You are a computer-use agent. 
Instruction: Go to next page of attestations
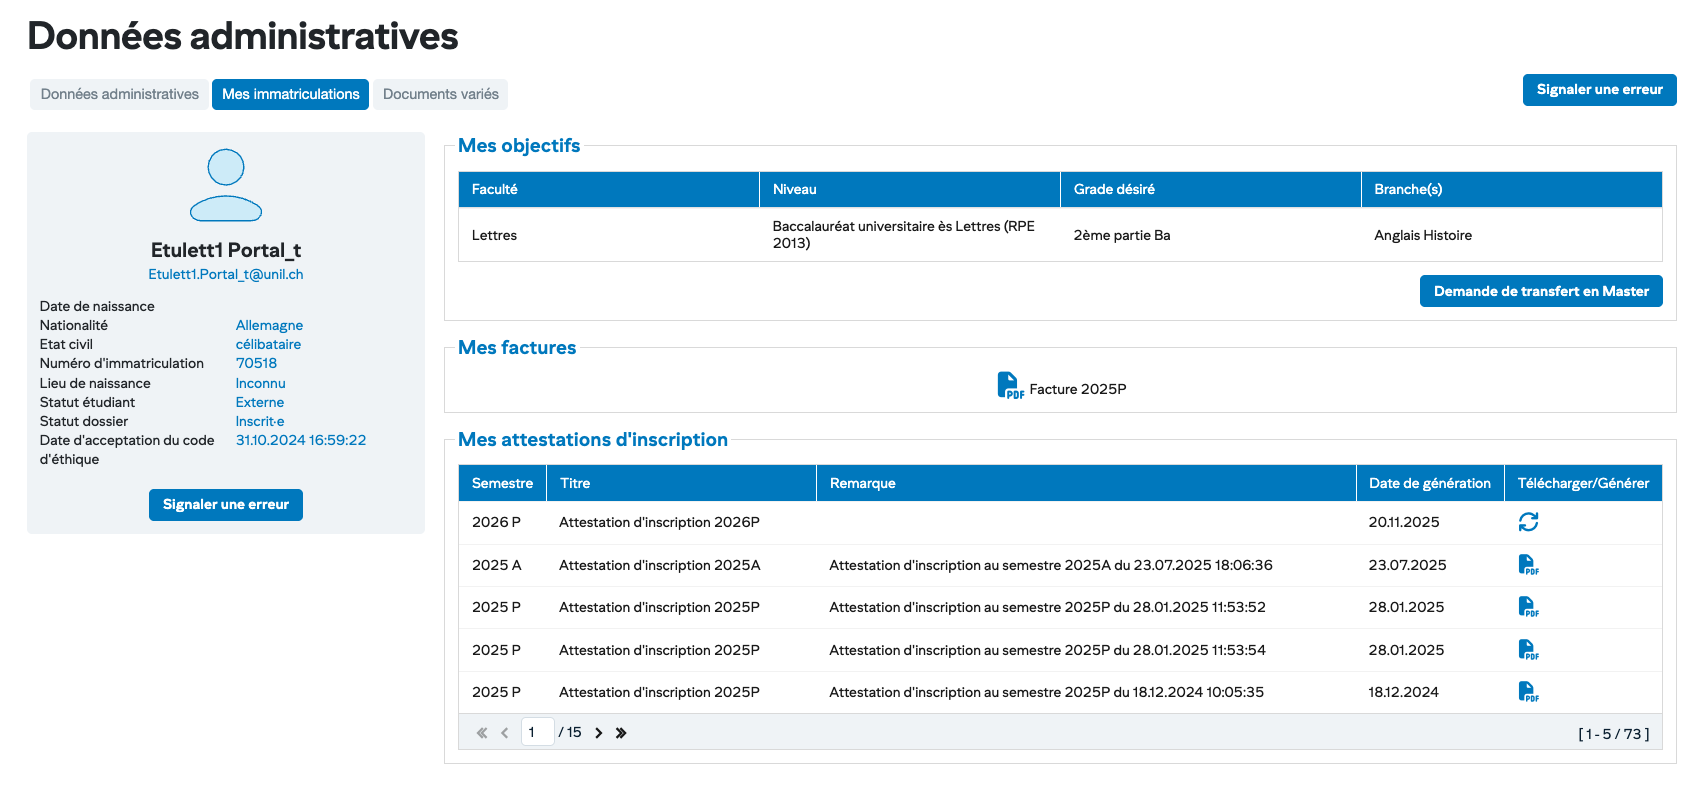click(x=599, y=733)
